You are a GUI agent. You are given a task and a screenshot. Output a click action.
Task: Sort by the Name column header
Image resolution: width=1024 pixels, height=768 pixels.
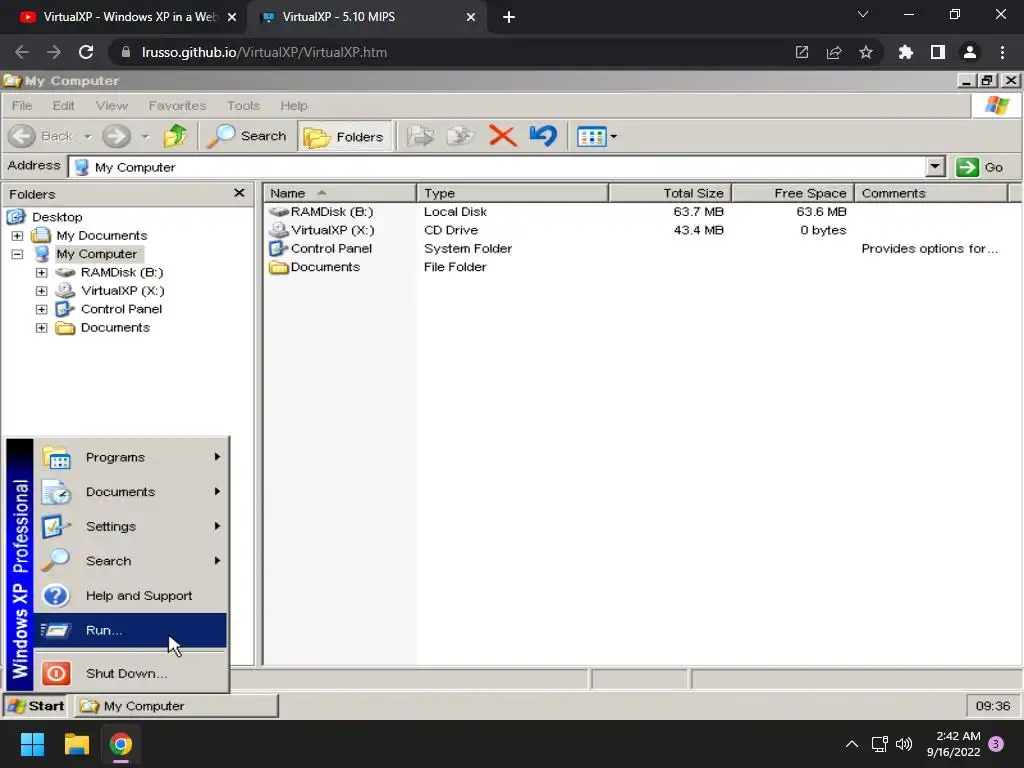click(340, 193)
